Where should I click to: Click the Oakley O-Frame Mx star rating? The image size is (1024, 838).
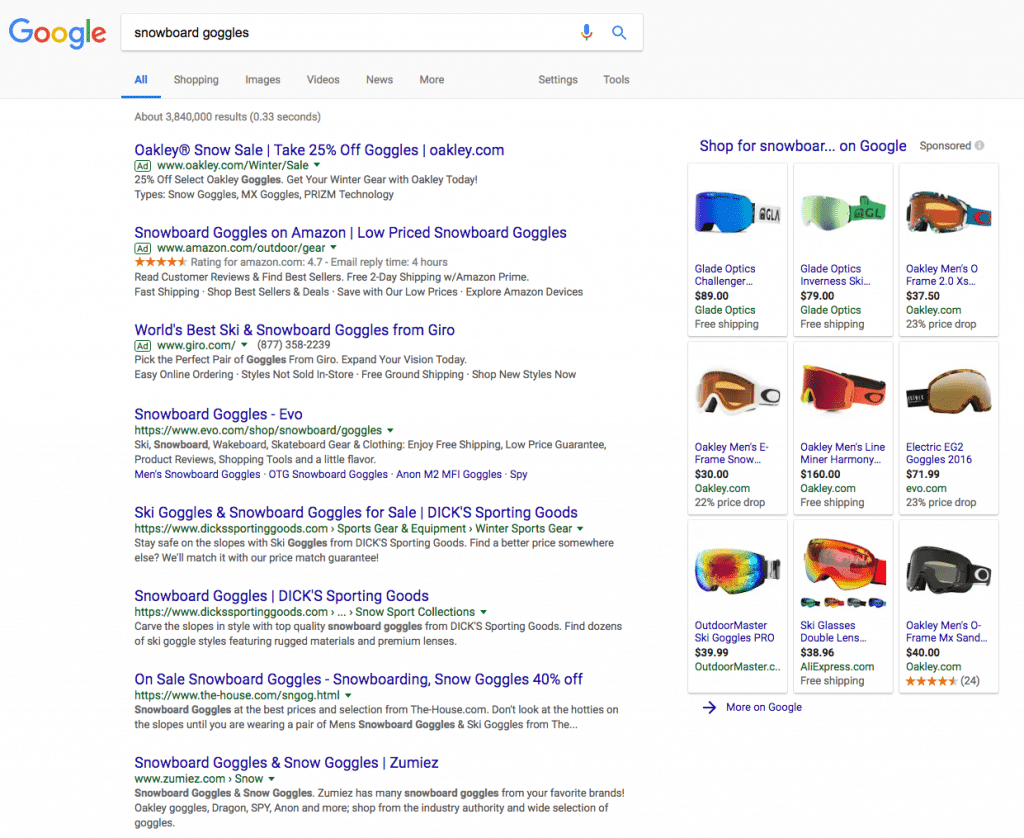(931, 681)
